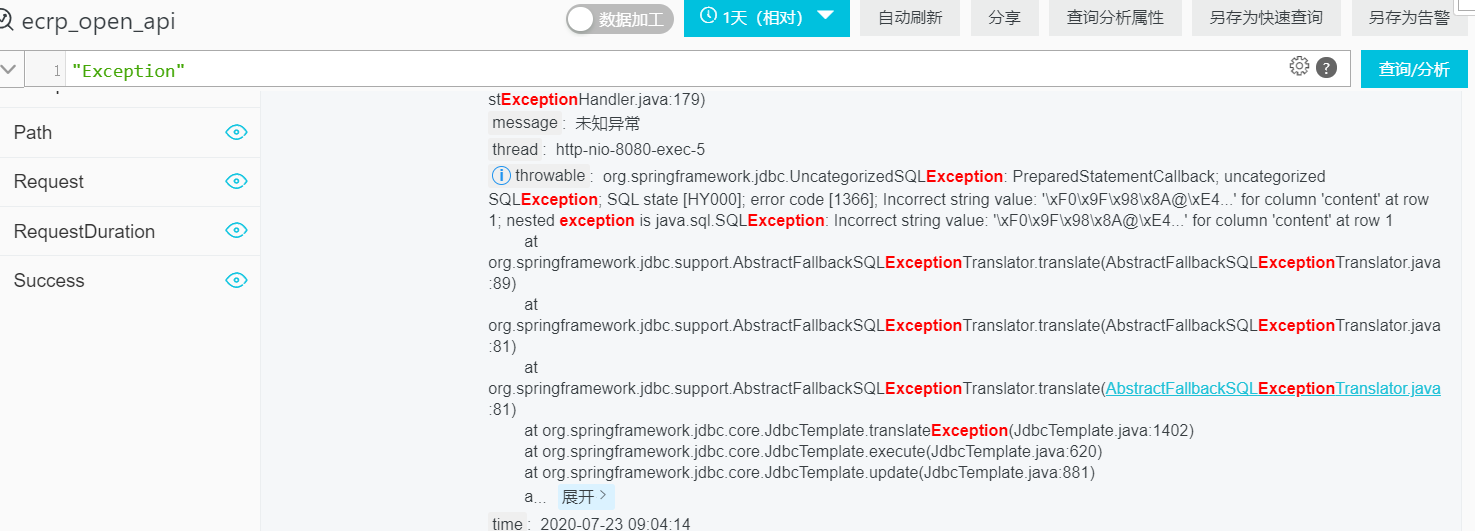Run the query with 查询/分析
The height and width of the screenshot is (531, 1475).
pos(1414,69)
